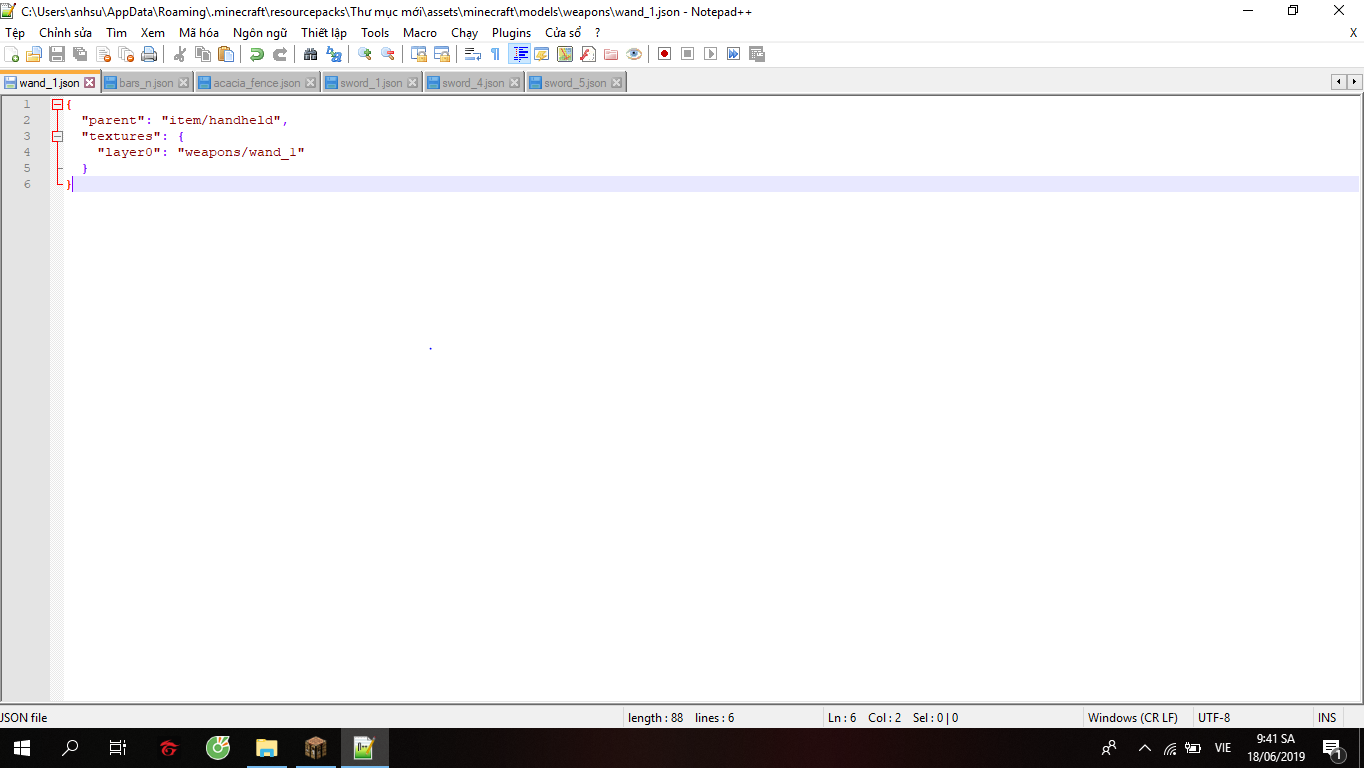Click the UTF-8 encoding status field
Image resolution: width=1364 pixels, height=768 pixels.
1213,718
